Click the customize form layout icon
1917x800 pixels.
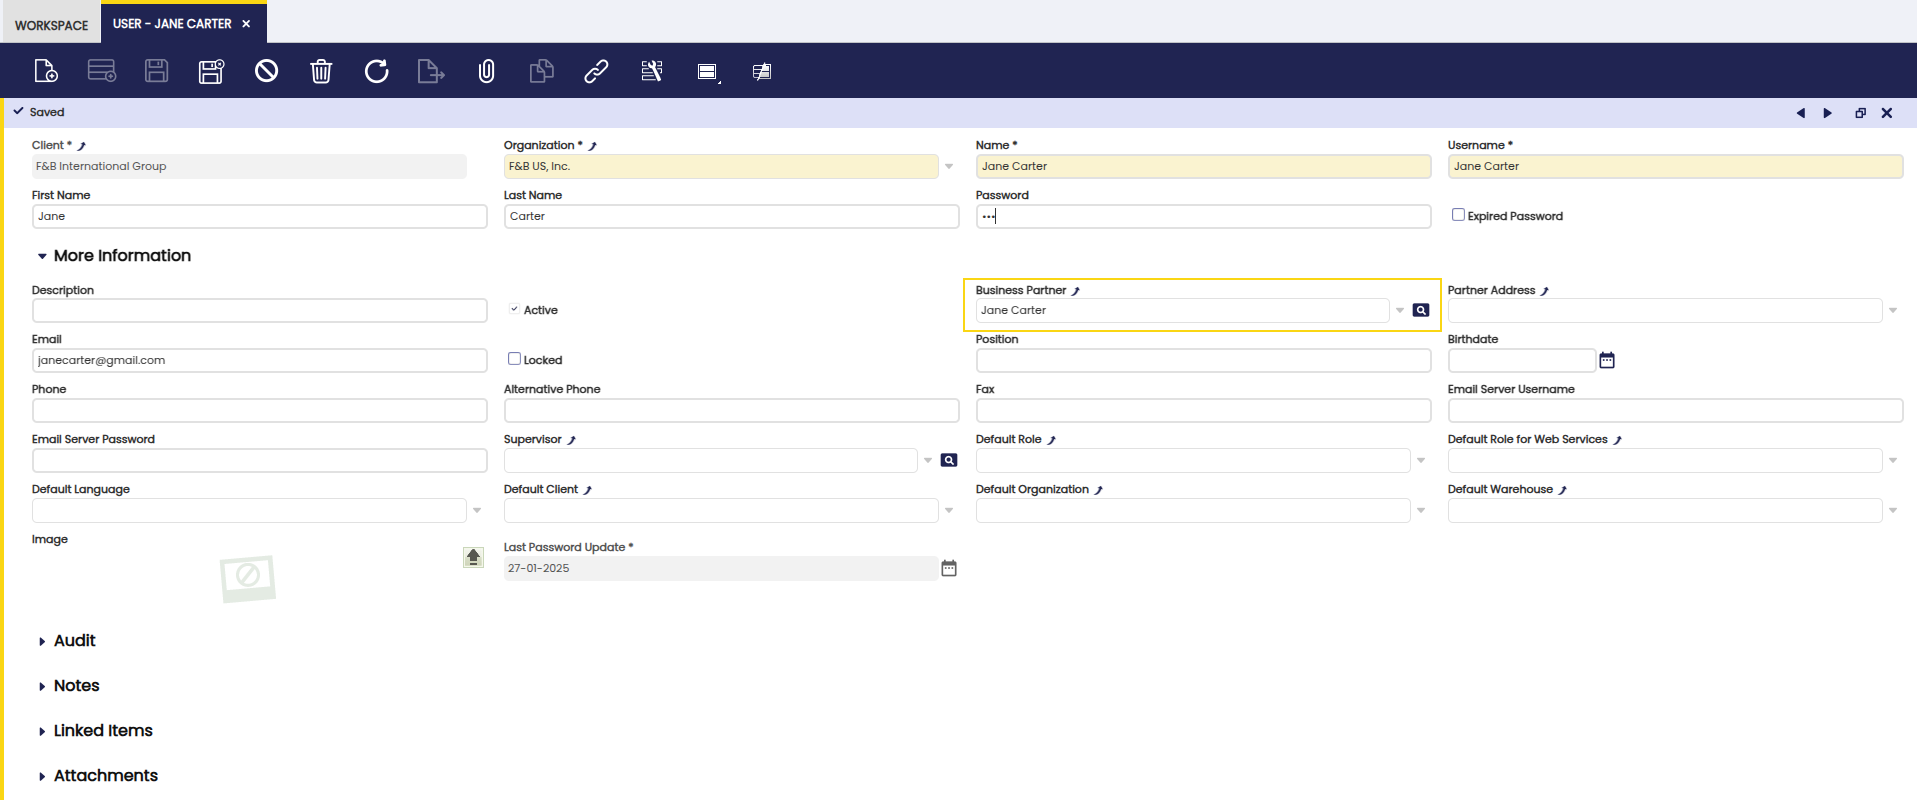pyautogui.click(x=652, y=71)
